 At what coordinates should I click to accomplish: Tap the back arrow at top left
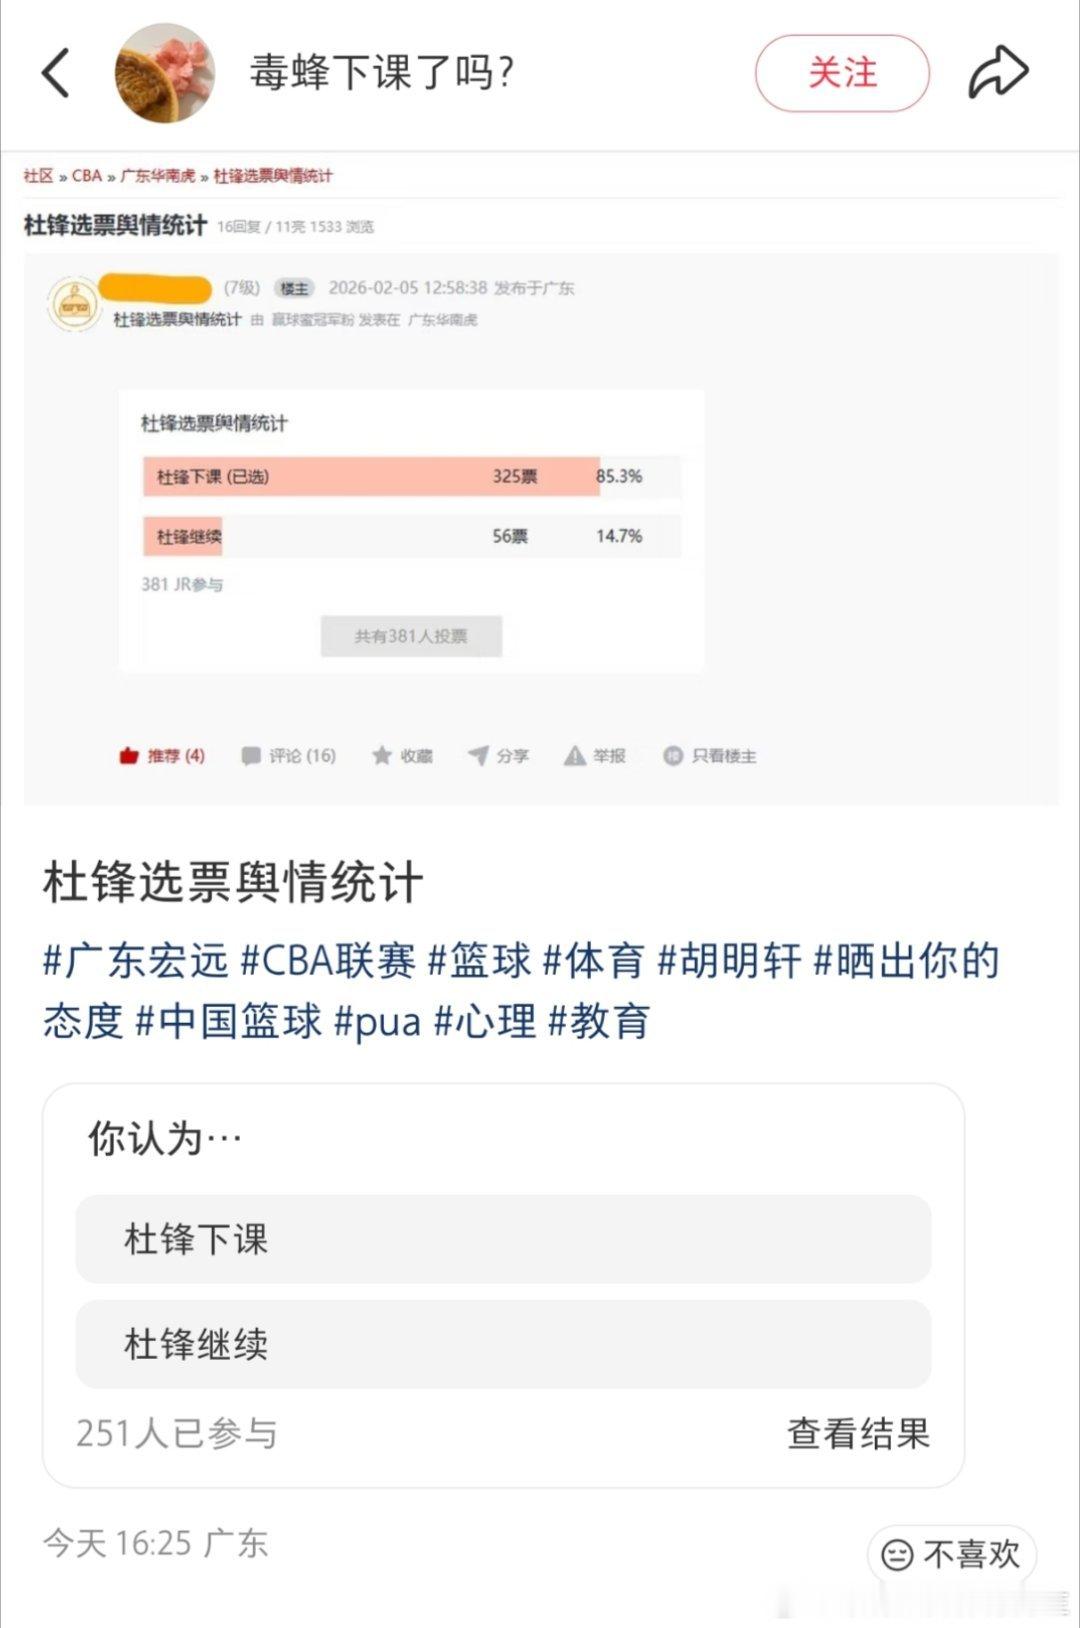(x=57, y=74)
